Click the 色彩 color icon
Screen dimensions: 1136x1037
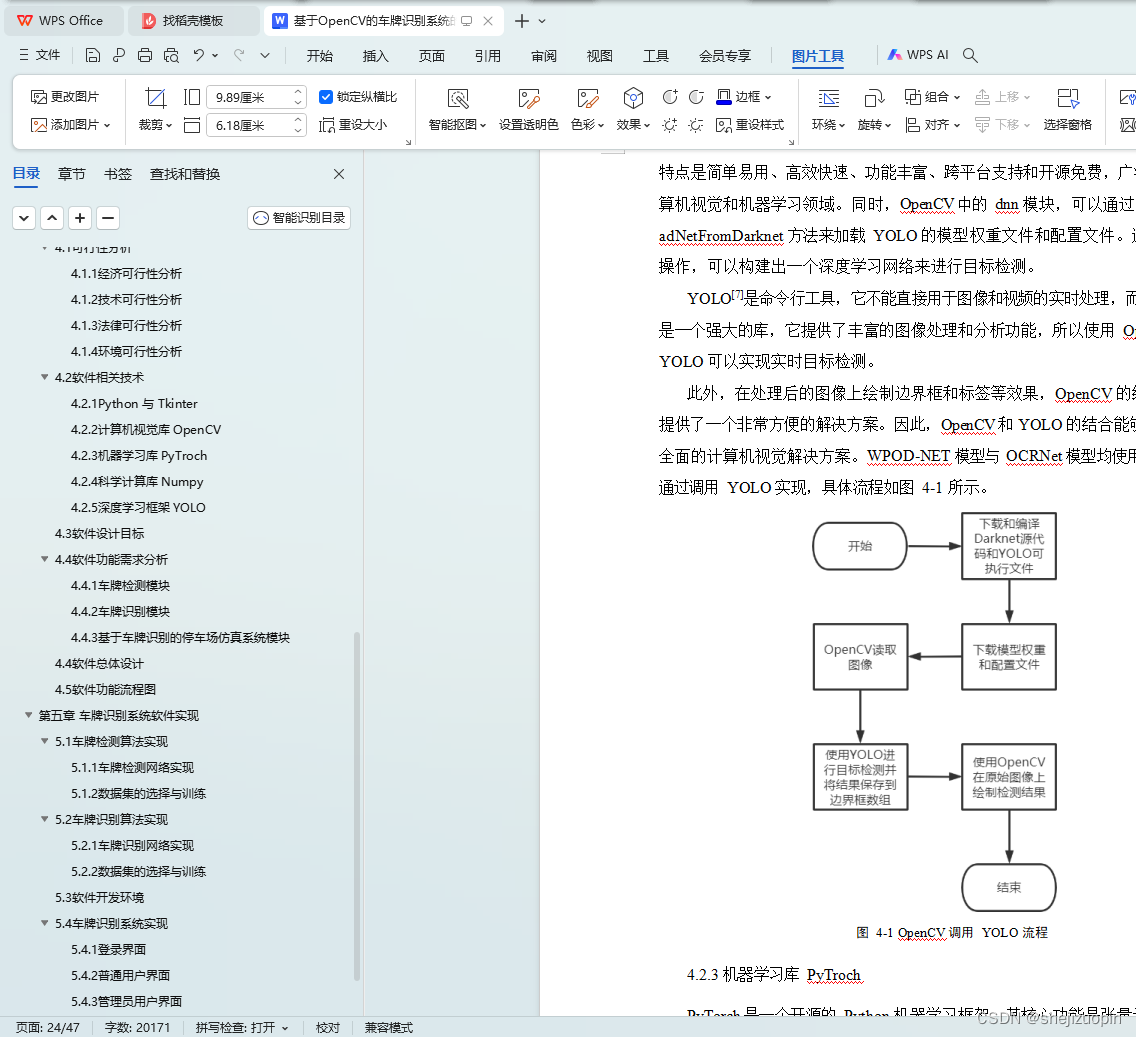(x=588, y=99)
